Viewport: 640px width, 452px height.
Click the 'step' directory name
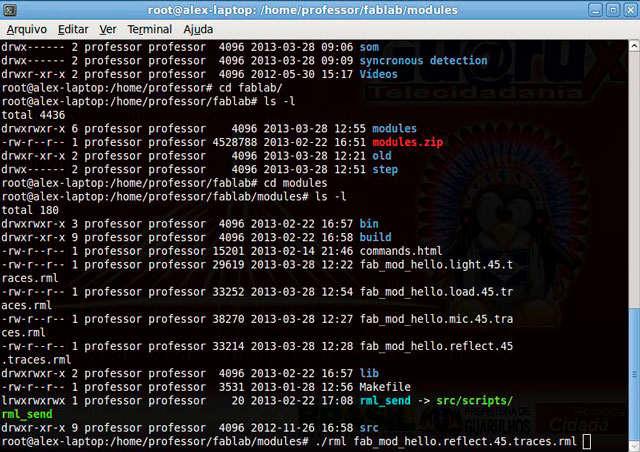click(x=385, y=169)
